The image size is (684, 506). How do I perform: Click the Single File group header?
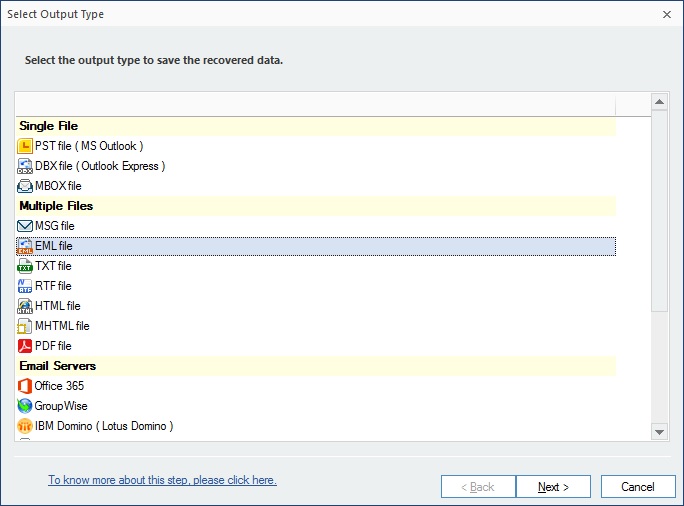click(316, 126)
